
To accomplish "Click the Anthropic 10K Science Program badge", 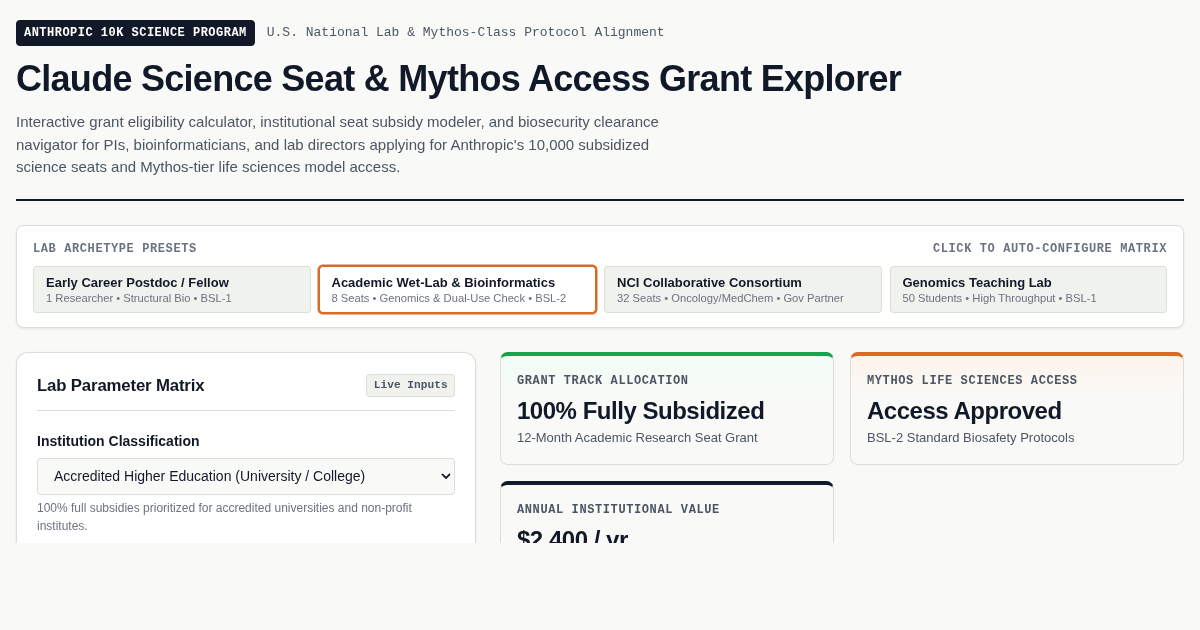I will pyautogui.click(x=135, y=33).
